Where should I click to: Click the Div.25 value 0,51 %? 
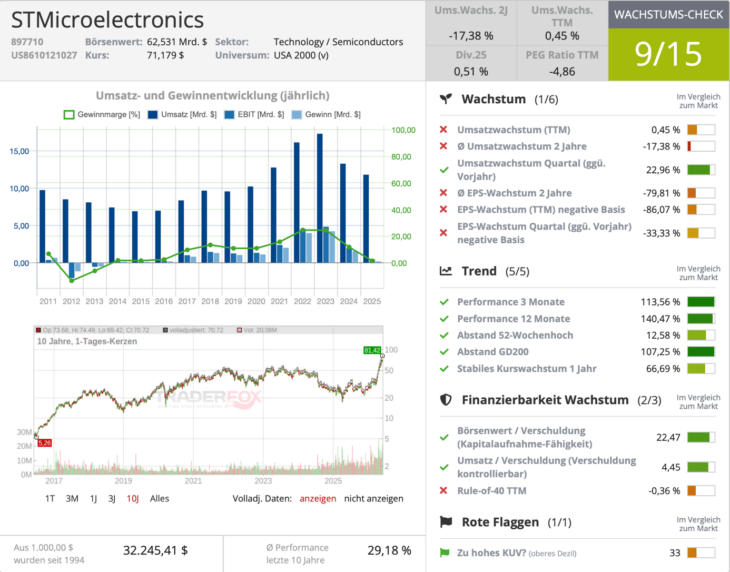pos(471,72)
